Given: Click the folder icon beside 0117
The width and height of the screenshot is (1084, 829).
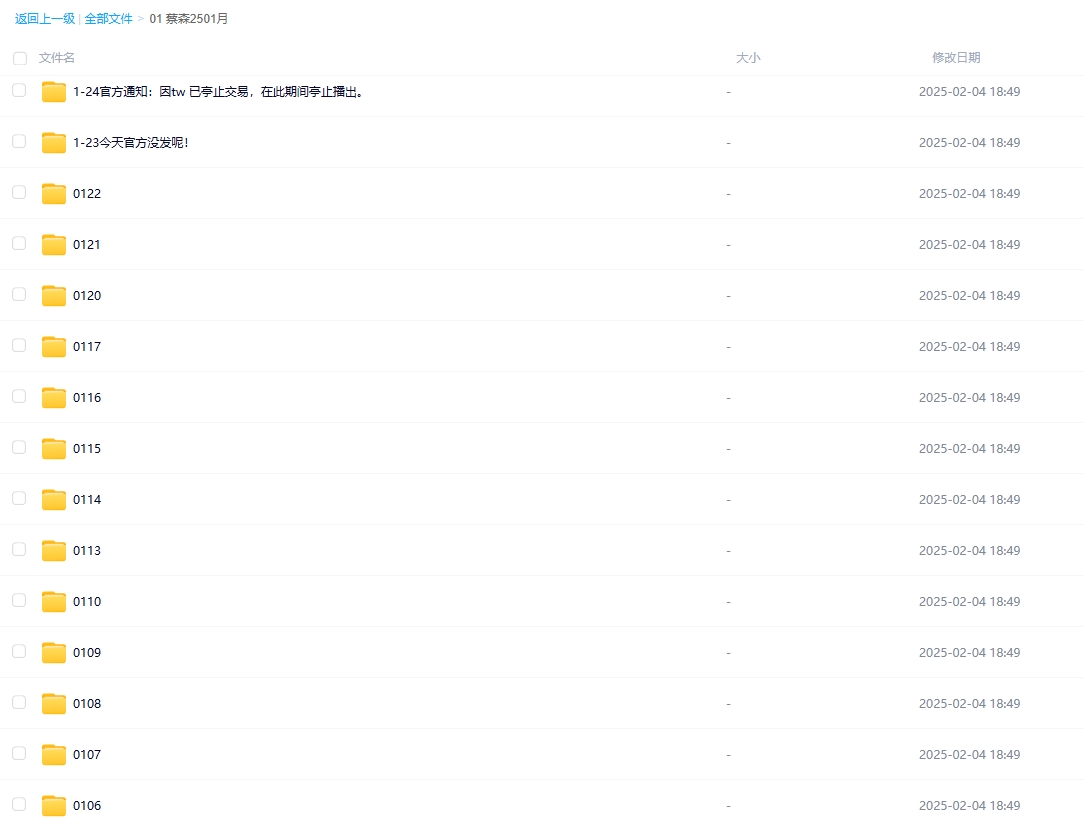Looking at the screenshot, I should 53,345.
